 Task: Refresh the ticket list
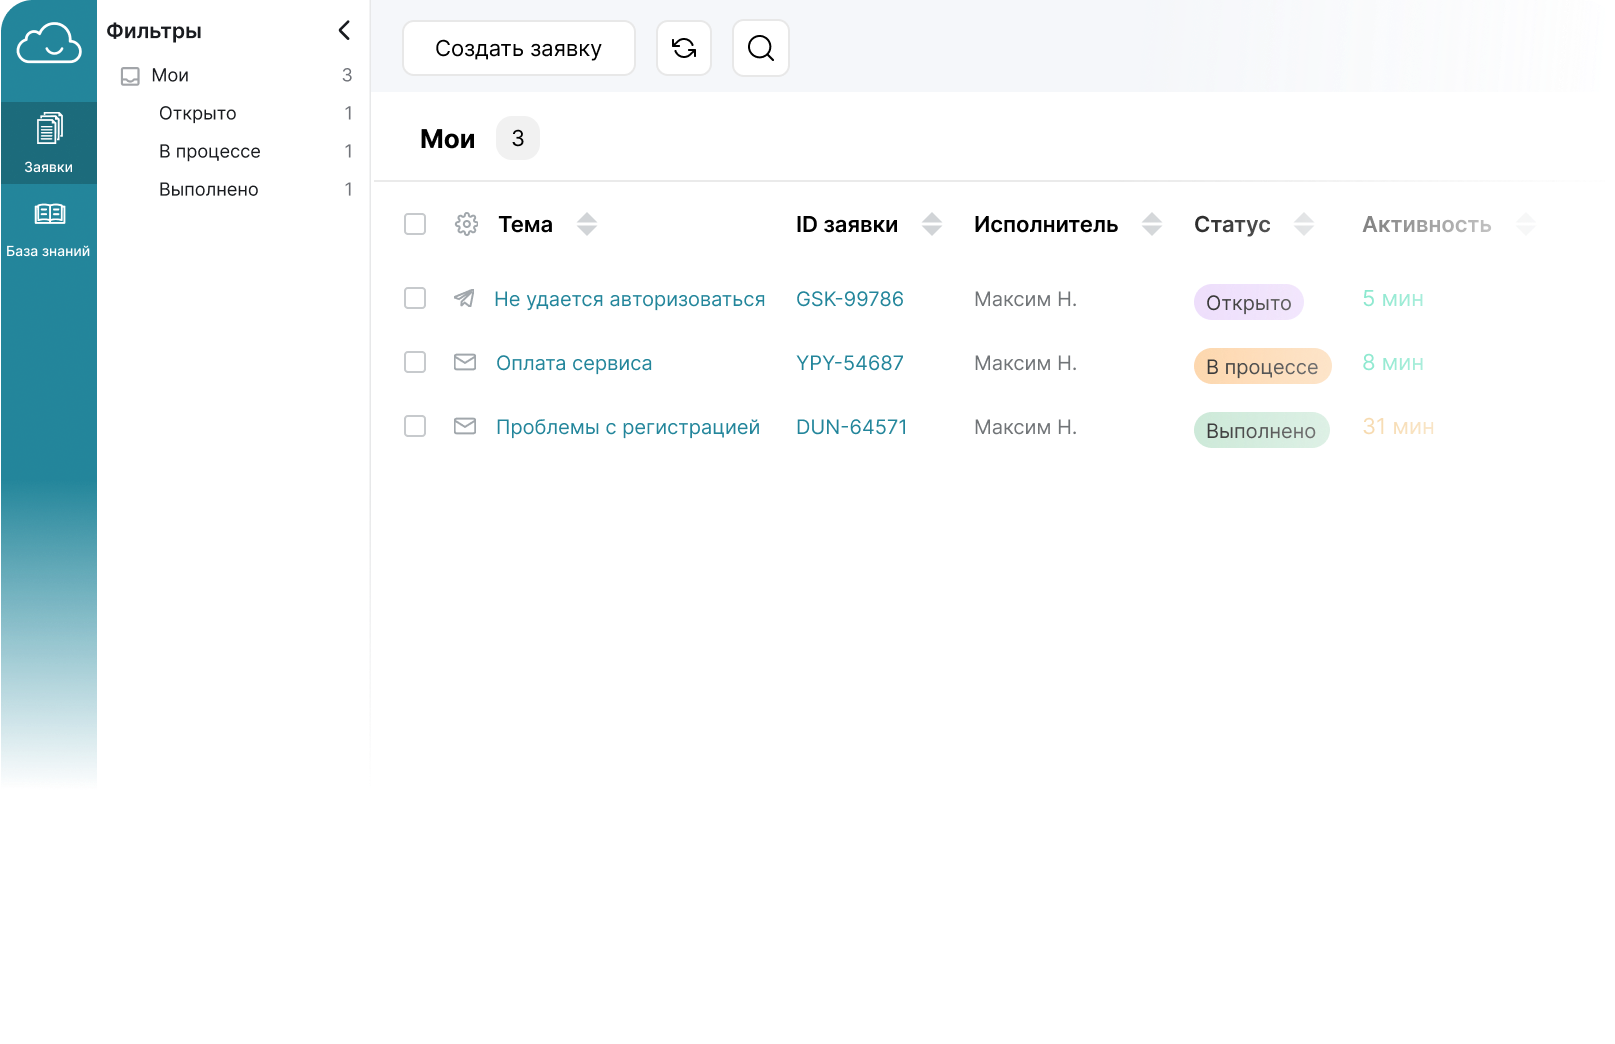(684, 48)
